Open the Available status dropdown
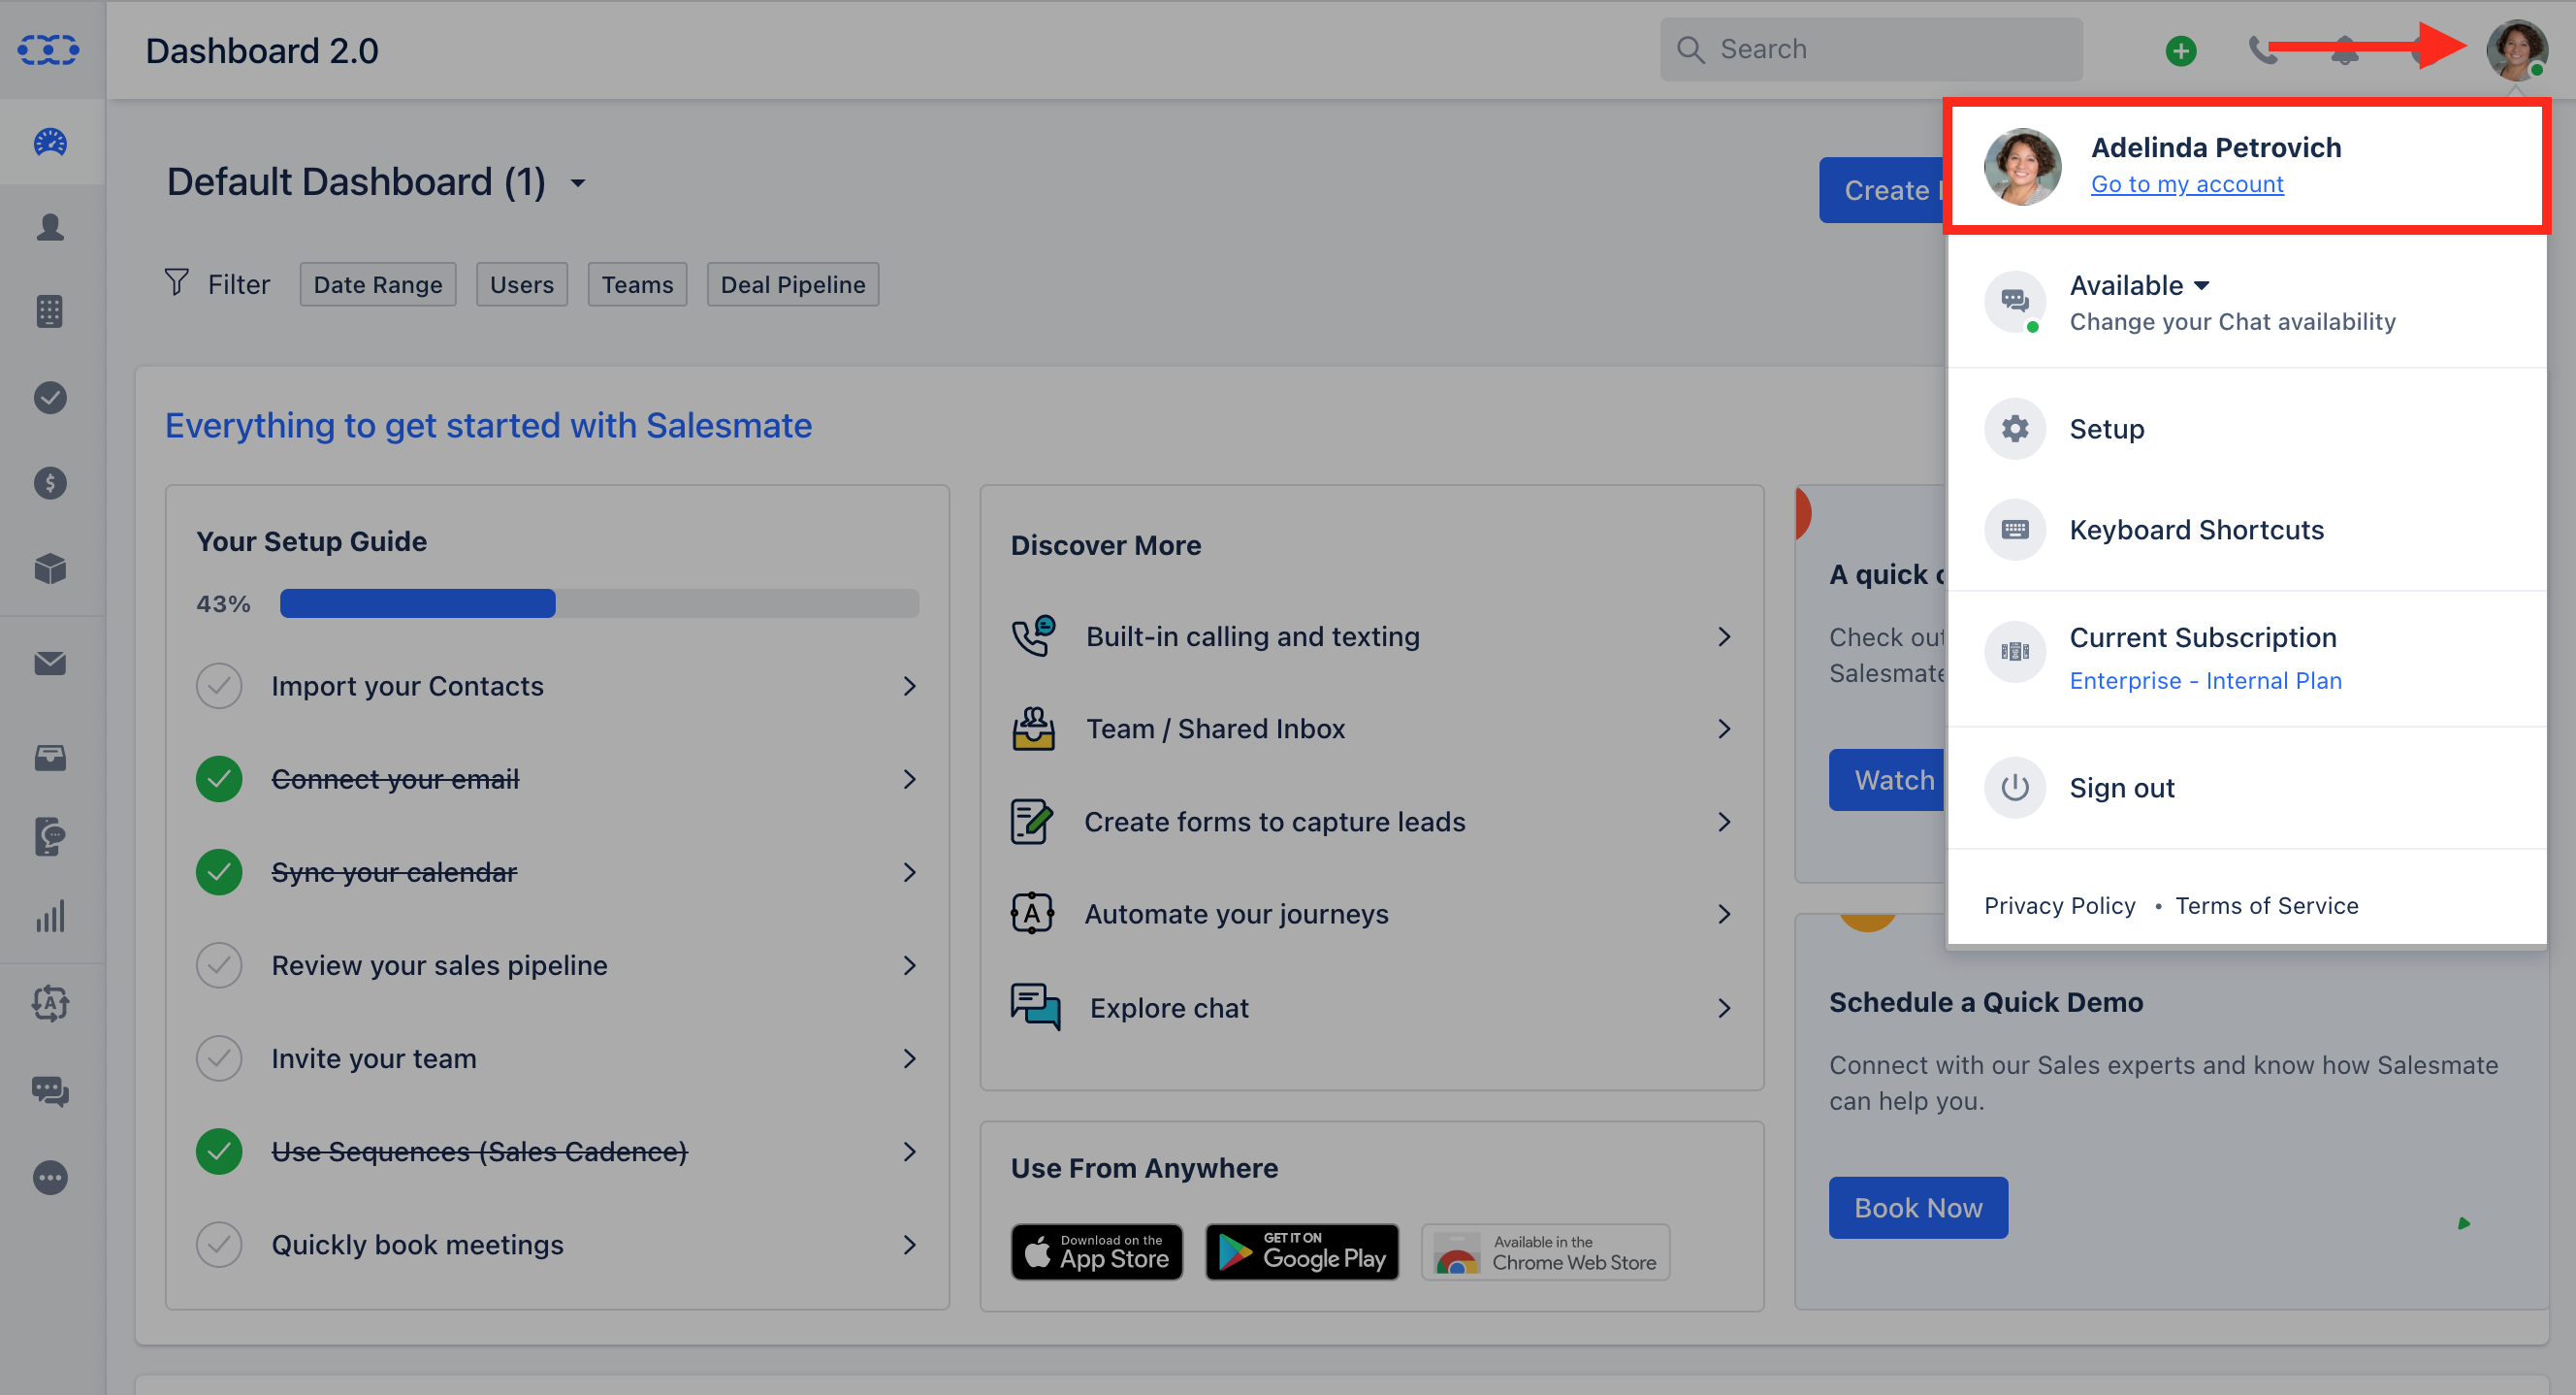 pyautogui.click(x=2140, y=286)
